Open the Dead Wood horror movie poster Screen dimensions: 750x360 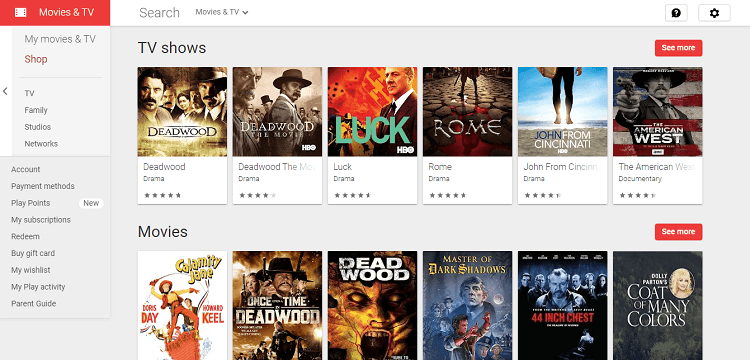pyautogui.click(x=372, y=305)
